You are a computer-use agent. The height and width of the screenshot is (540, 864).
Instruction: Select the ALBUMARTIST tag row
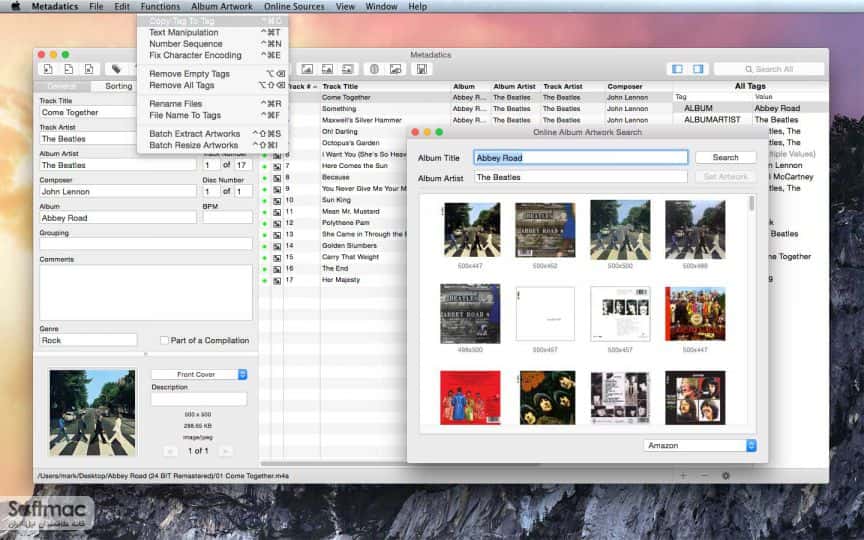[x=750, y=120]
